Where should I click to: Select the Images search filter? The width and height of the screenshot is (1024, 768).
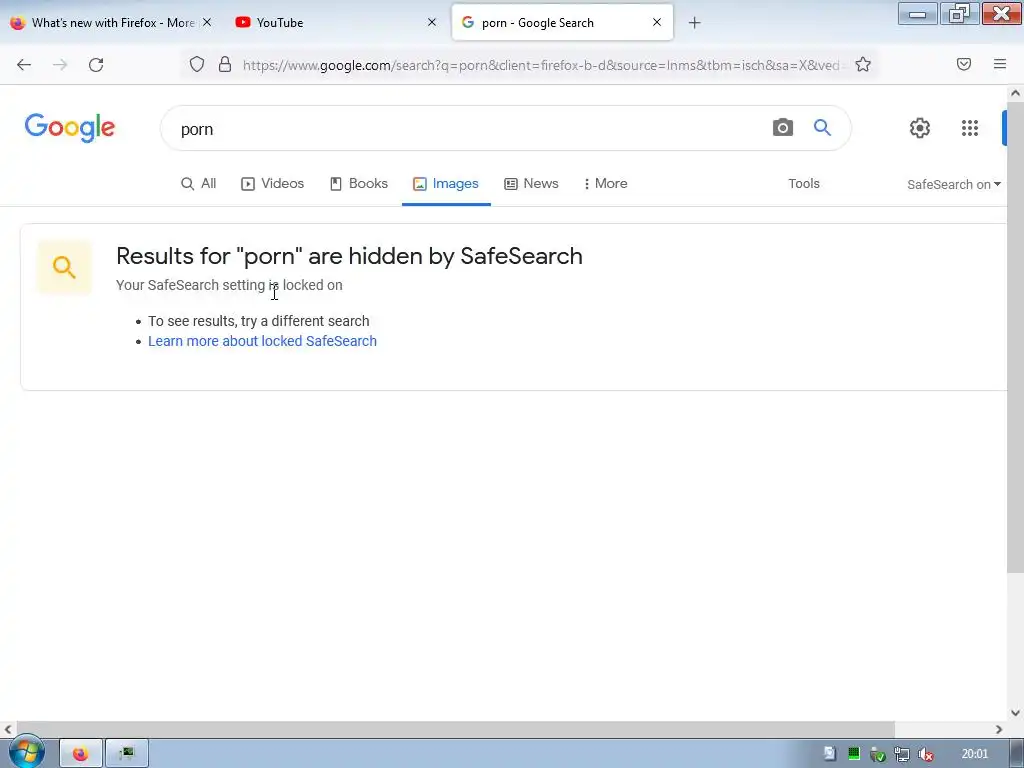coord(446,184)
